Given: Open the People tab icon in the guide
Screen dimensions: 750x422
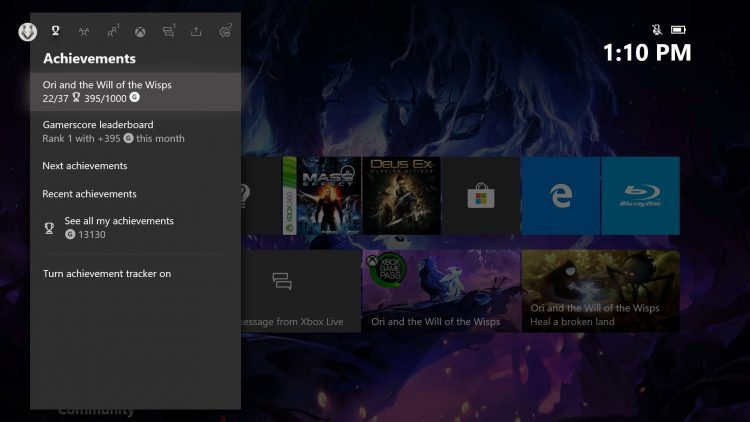Looking at the screenshot, I should tap(112, 32).
